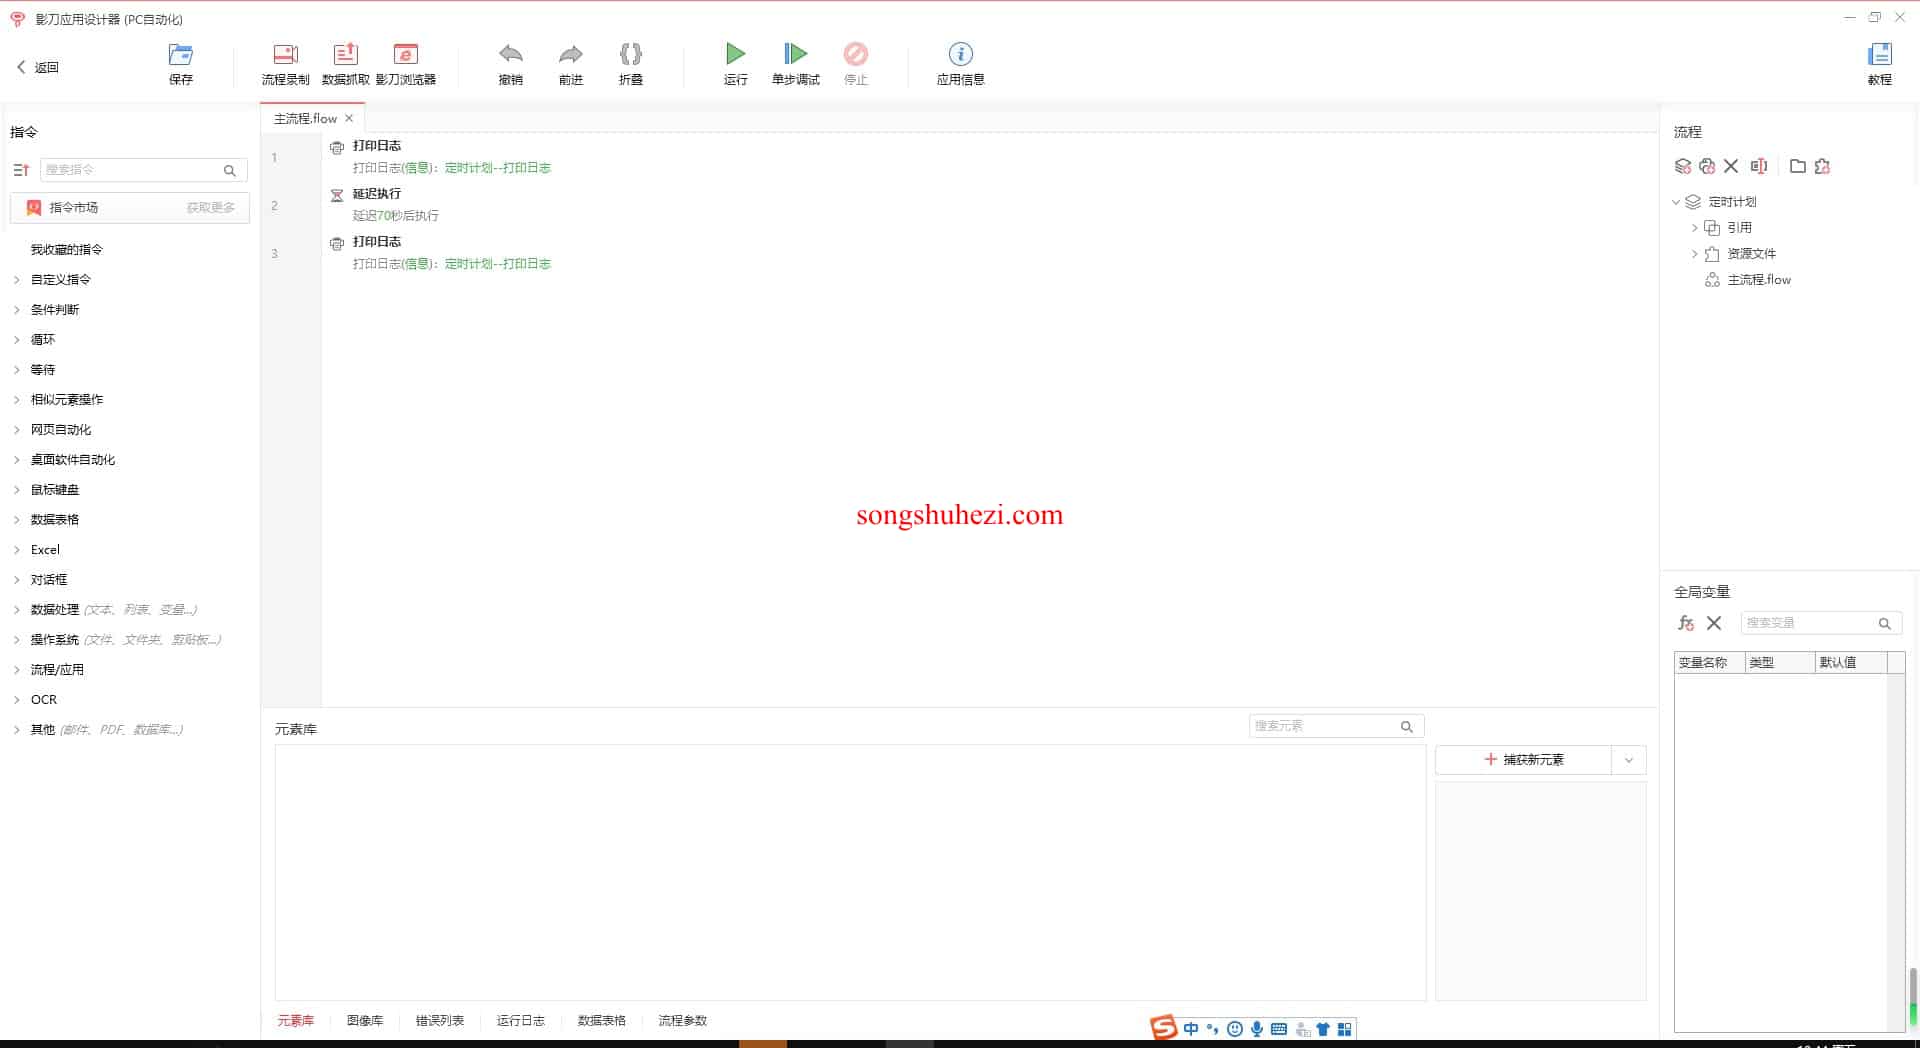Viewport: 1920px width, 1048px height.
Task: Close the 主流程.flow tab
Action: (x=349, y=118)
